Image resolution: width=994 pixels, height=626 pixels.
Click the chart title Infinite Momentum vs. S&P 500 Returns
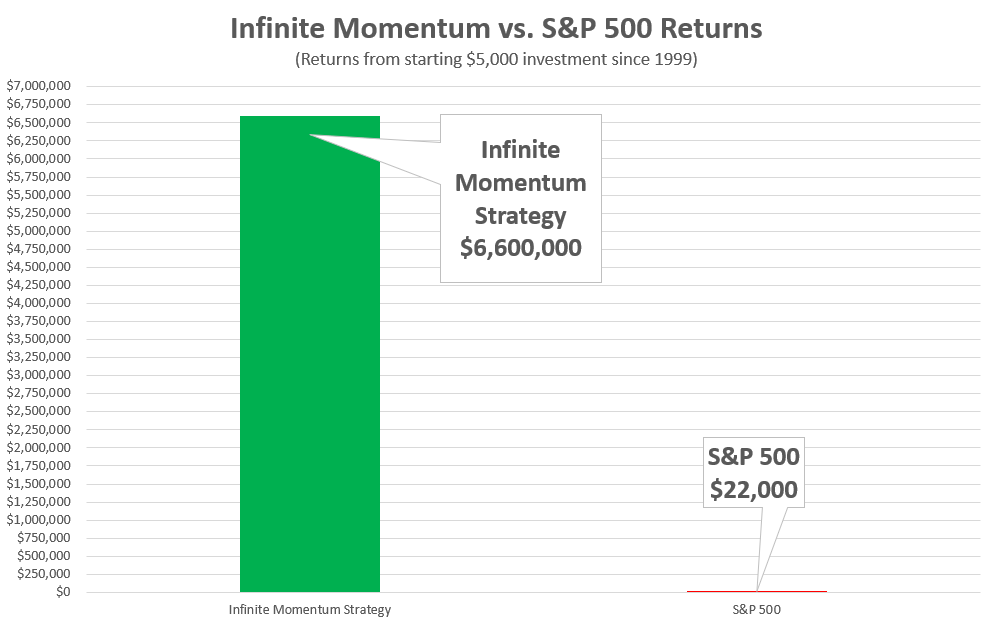tap(496, 29)
